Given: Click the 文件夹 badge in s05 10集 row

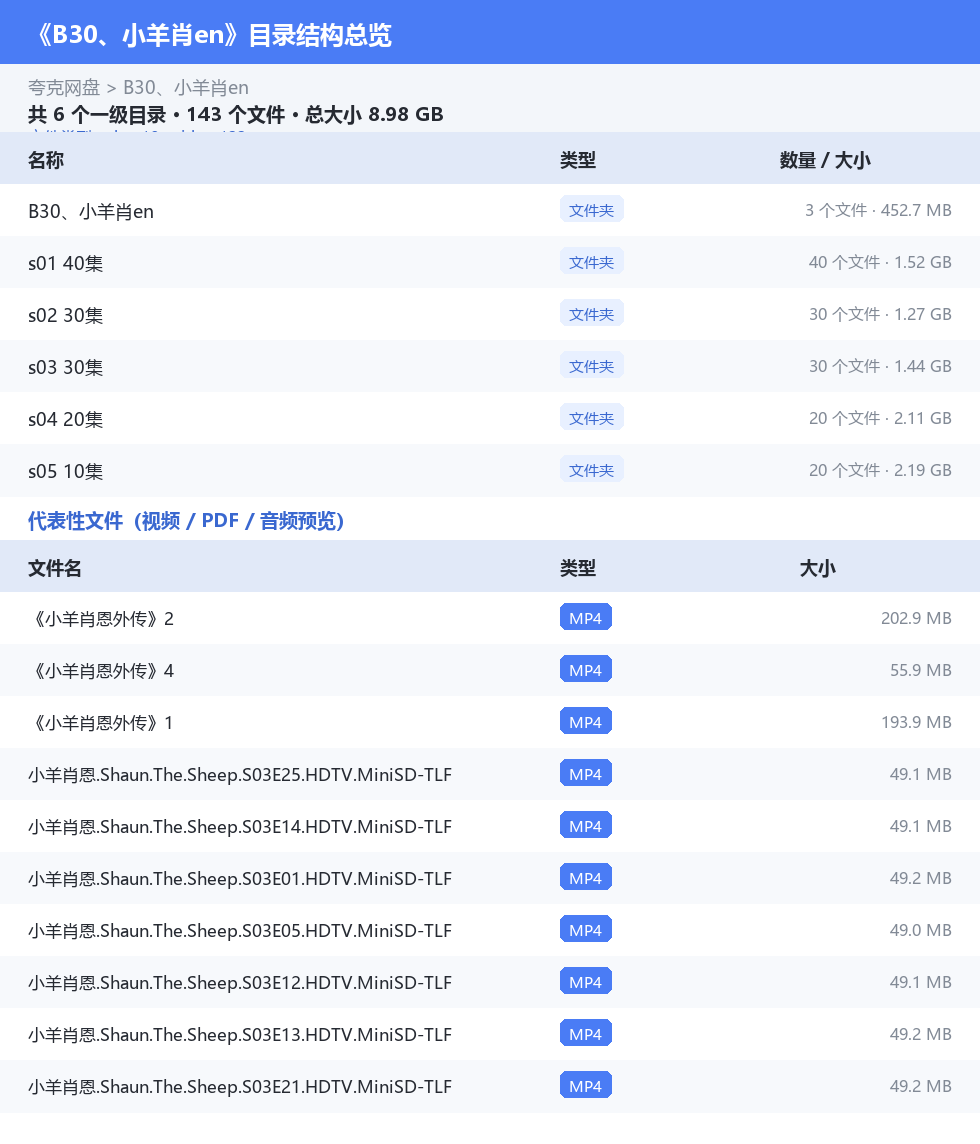Looking at the screenshot, I should [x=592, y=470].
